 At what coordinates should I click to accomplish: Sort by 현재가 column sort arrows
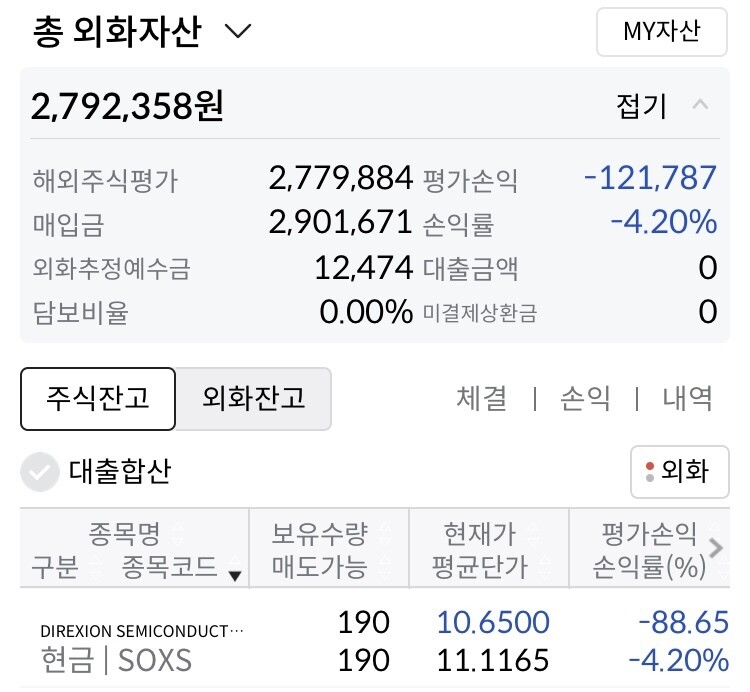click(x=534, y=533)
